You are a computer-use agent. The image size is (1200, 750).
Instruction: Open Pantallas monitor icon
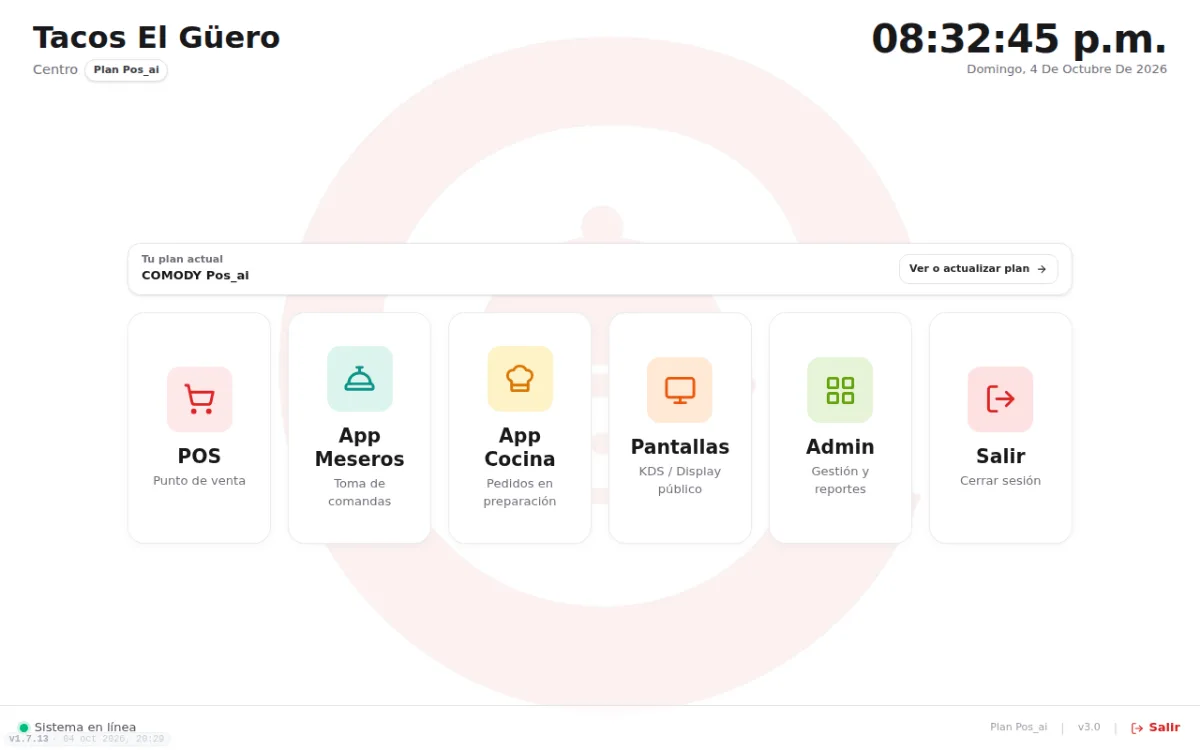click(680, 390)
